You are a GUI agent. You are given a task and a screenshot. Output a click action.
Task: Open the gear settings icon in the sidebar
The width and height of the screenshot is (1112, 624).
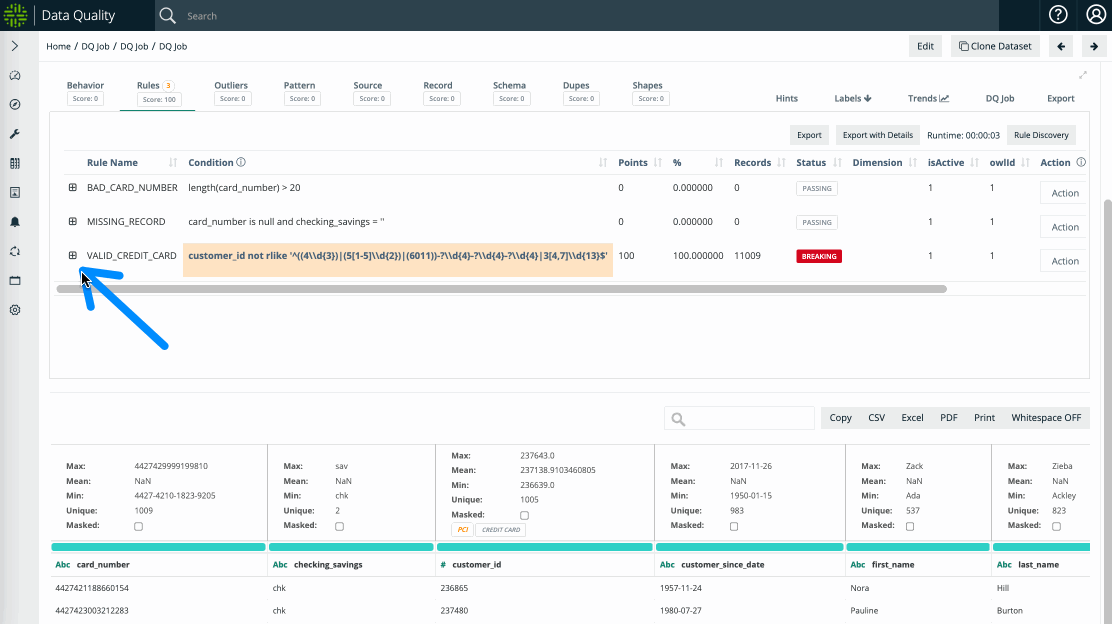15,310
